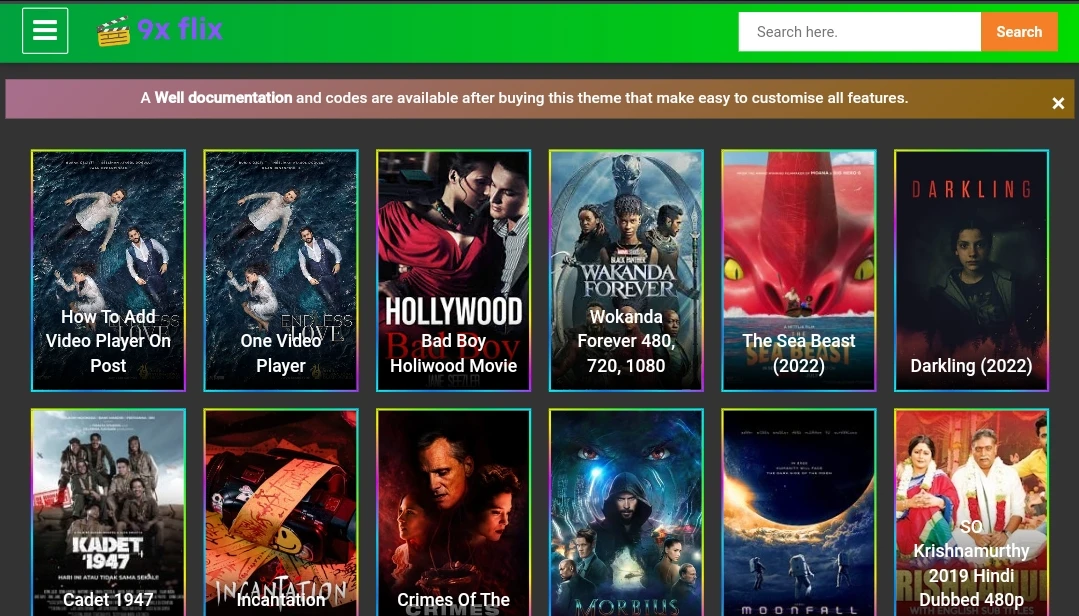Open SO Krishnamurthy 2019 Hindi Dubbed 480p
The height and width of the screenshot is (616, 1079).
coord(970,512)
